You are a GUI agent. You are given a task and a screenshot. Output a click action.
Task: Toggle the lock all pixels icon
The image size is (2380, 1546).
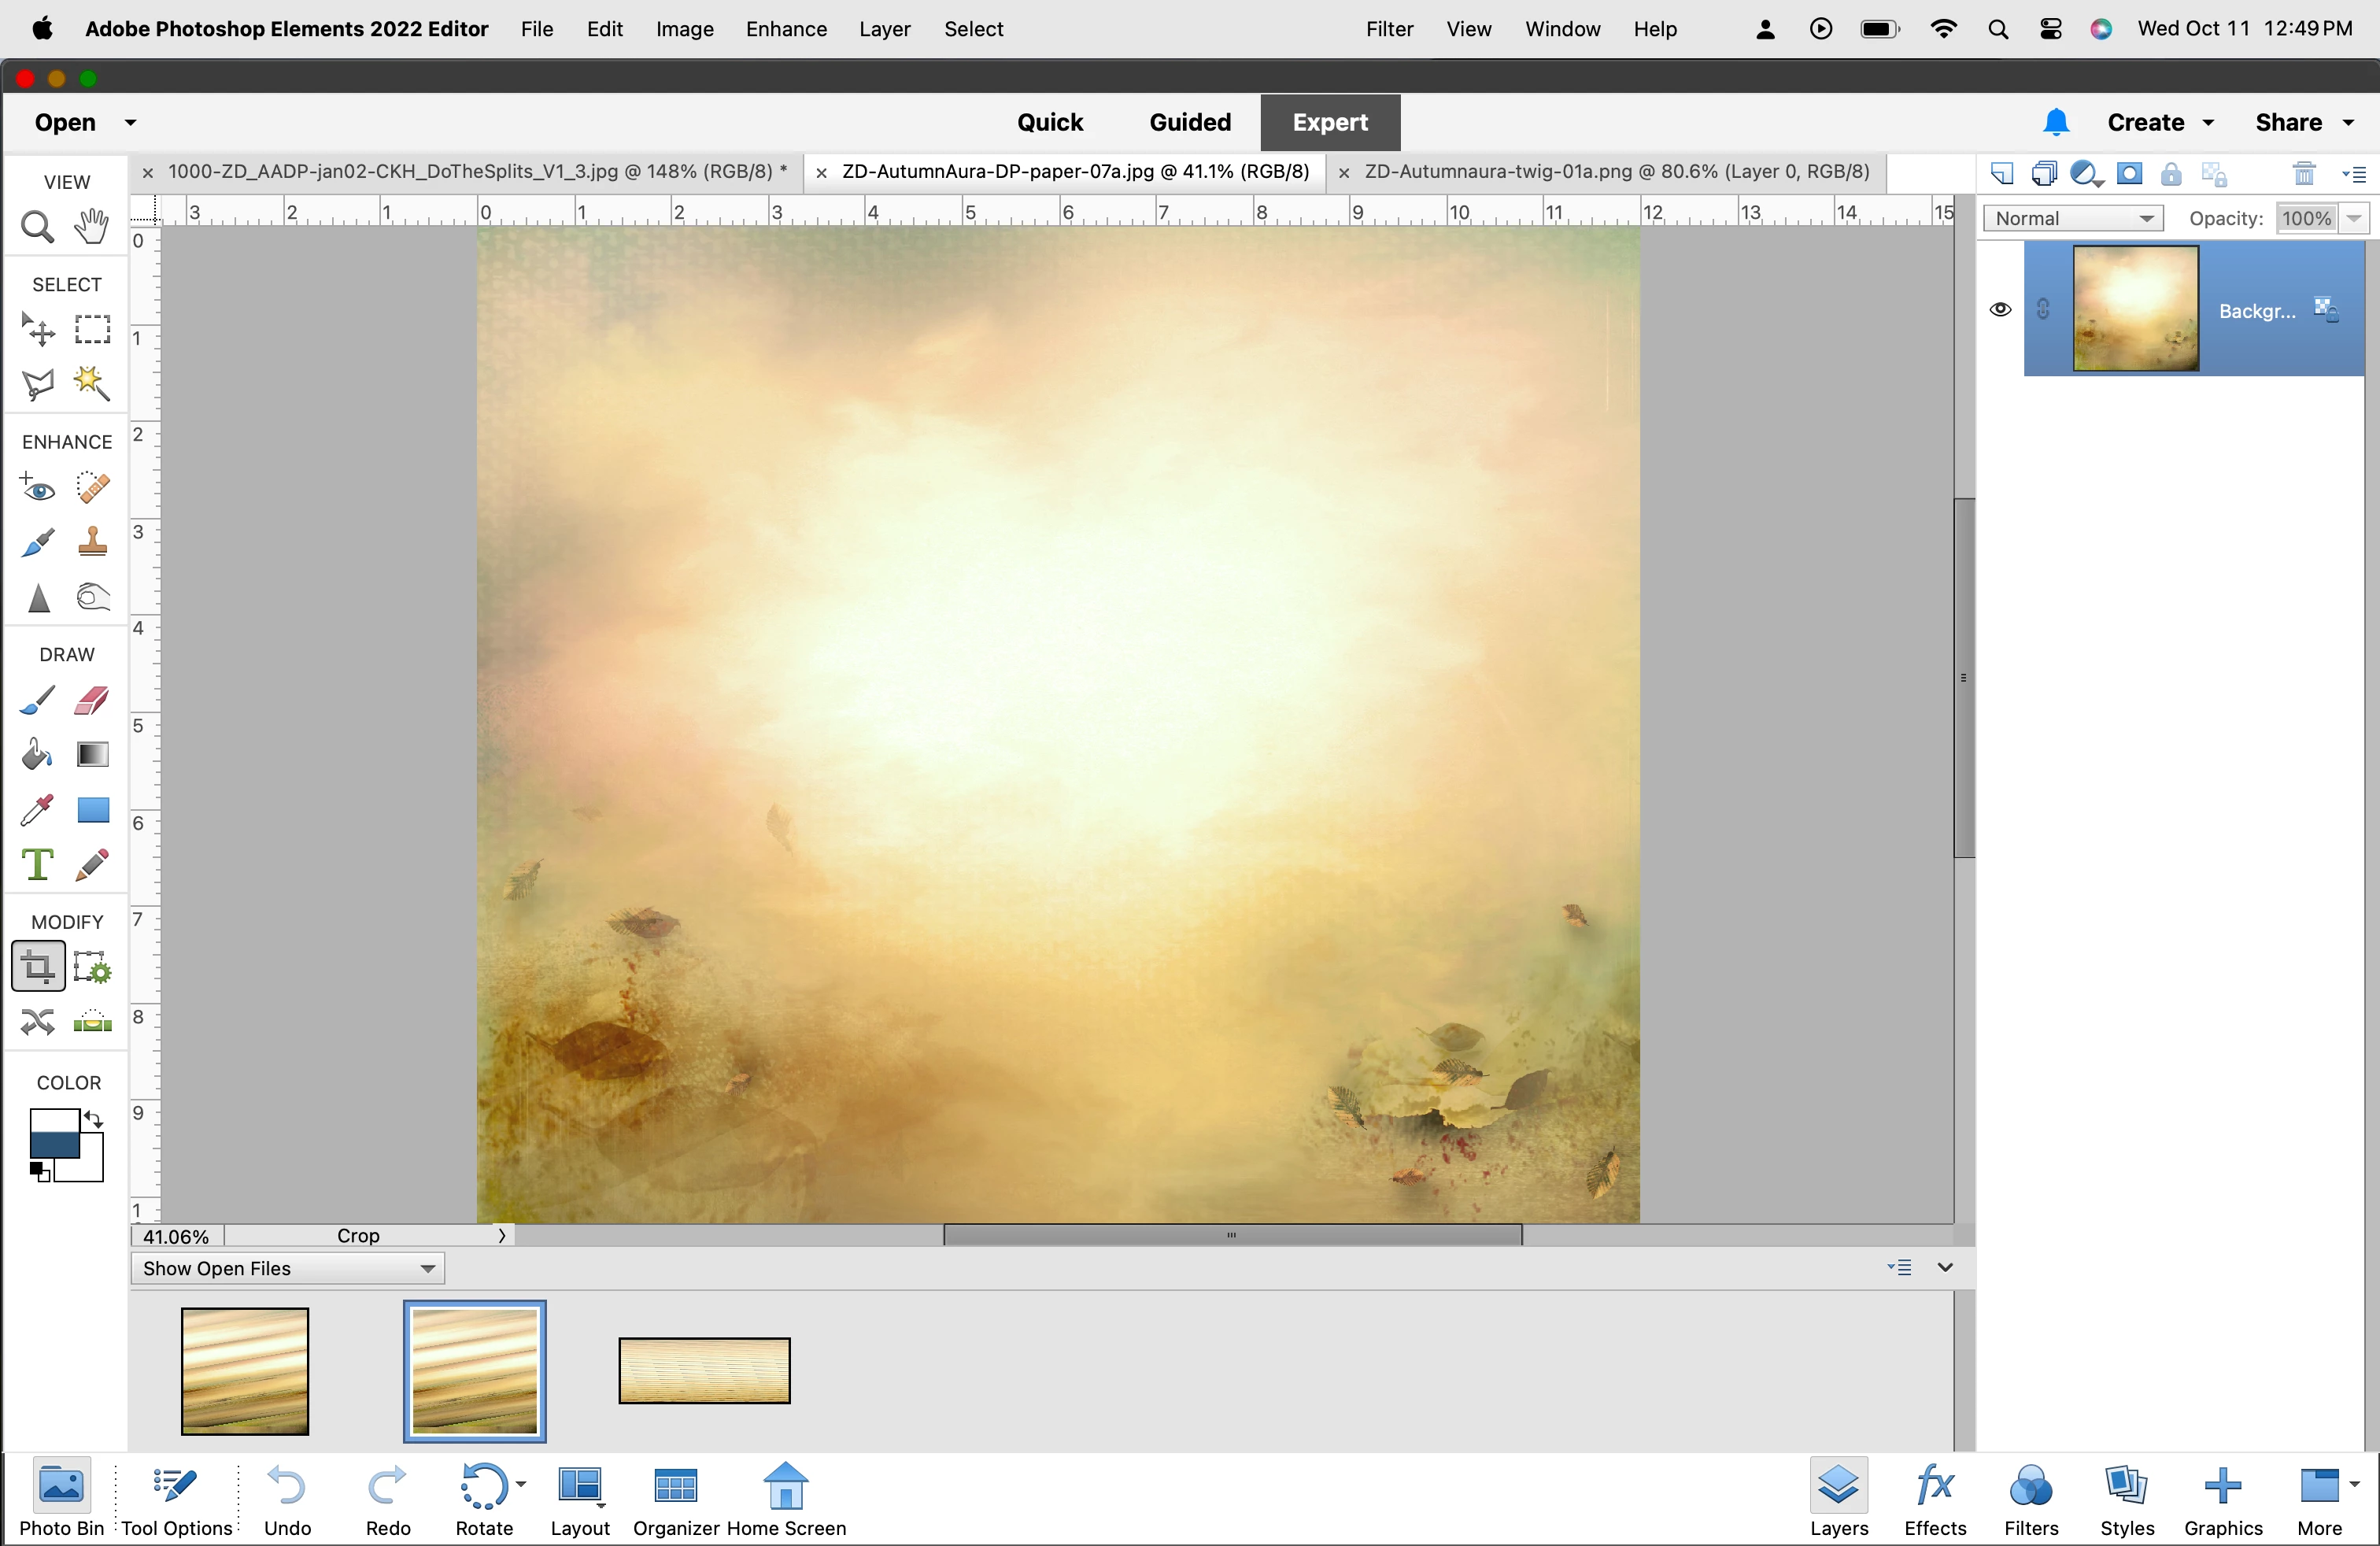(x=2171, y=174)
